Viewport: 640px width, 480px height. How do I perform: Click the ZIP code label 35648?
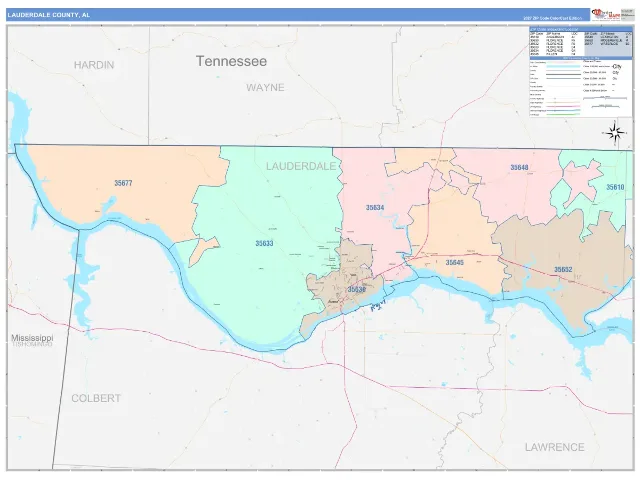519,167
